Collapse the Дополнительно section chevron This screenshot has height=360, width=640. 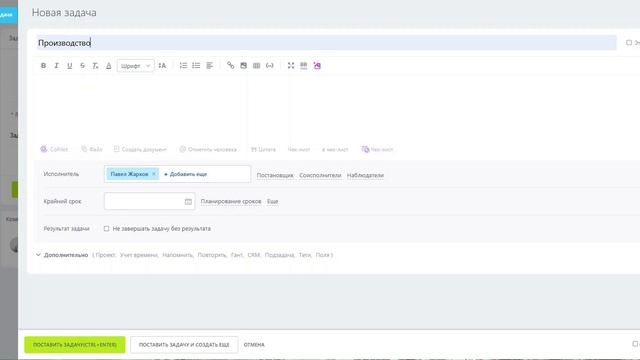38,255
